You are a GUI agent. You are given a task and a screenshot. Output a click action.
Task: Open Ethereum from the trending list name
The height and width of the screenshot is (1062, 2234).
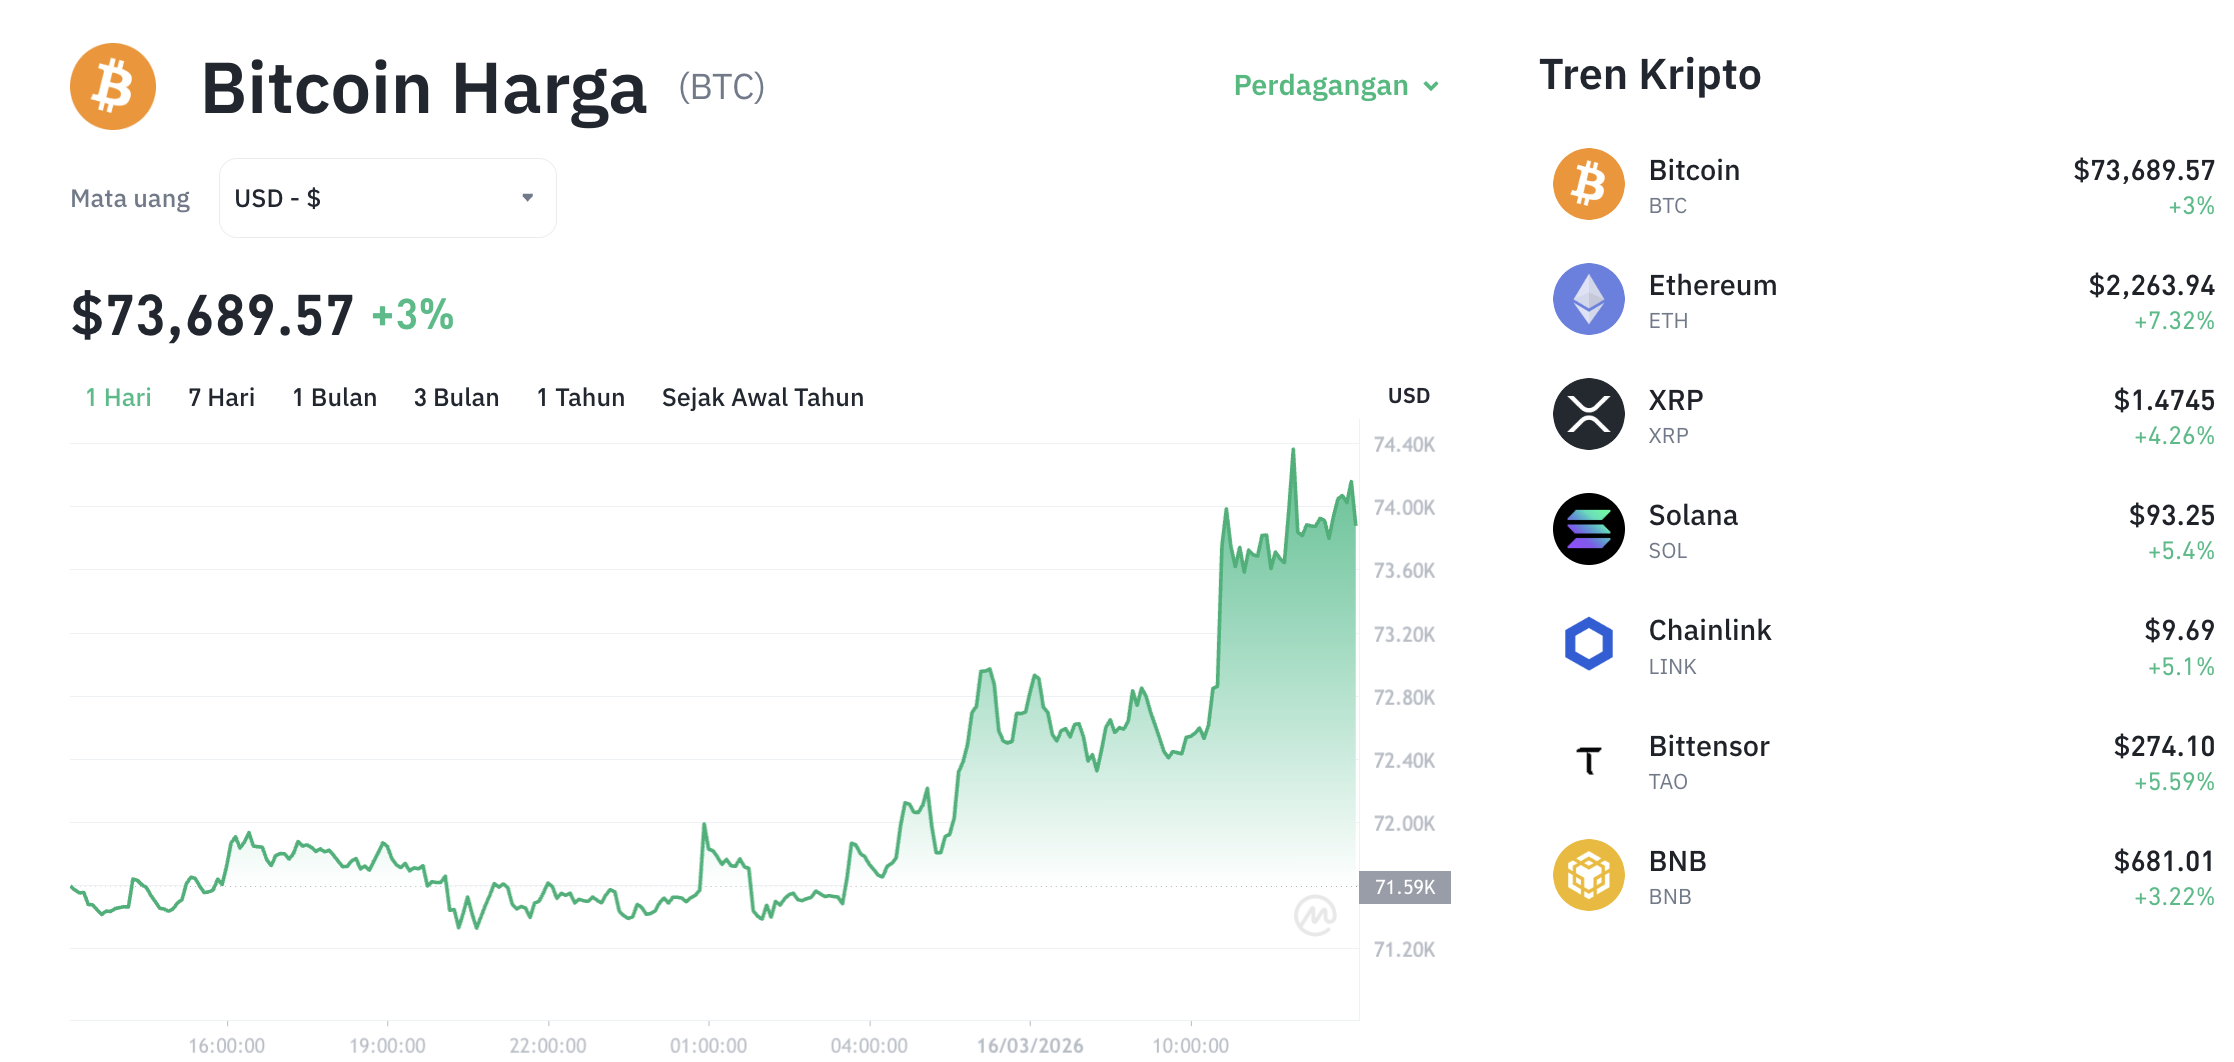click(x=1712, y=284)
